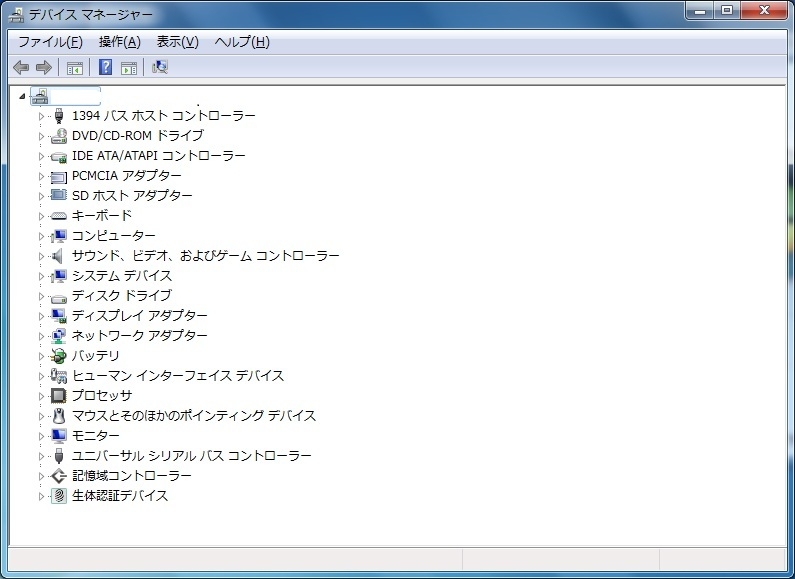This screenshot has height=579, width=795.
Task: Expand the ネットワーク アダプター node
Action: [x=42, y=336]
